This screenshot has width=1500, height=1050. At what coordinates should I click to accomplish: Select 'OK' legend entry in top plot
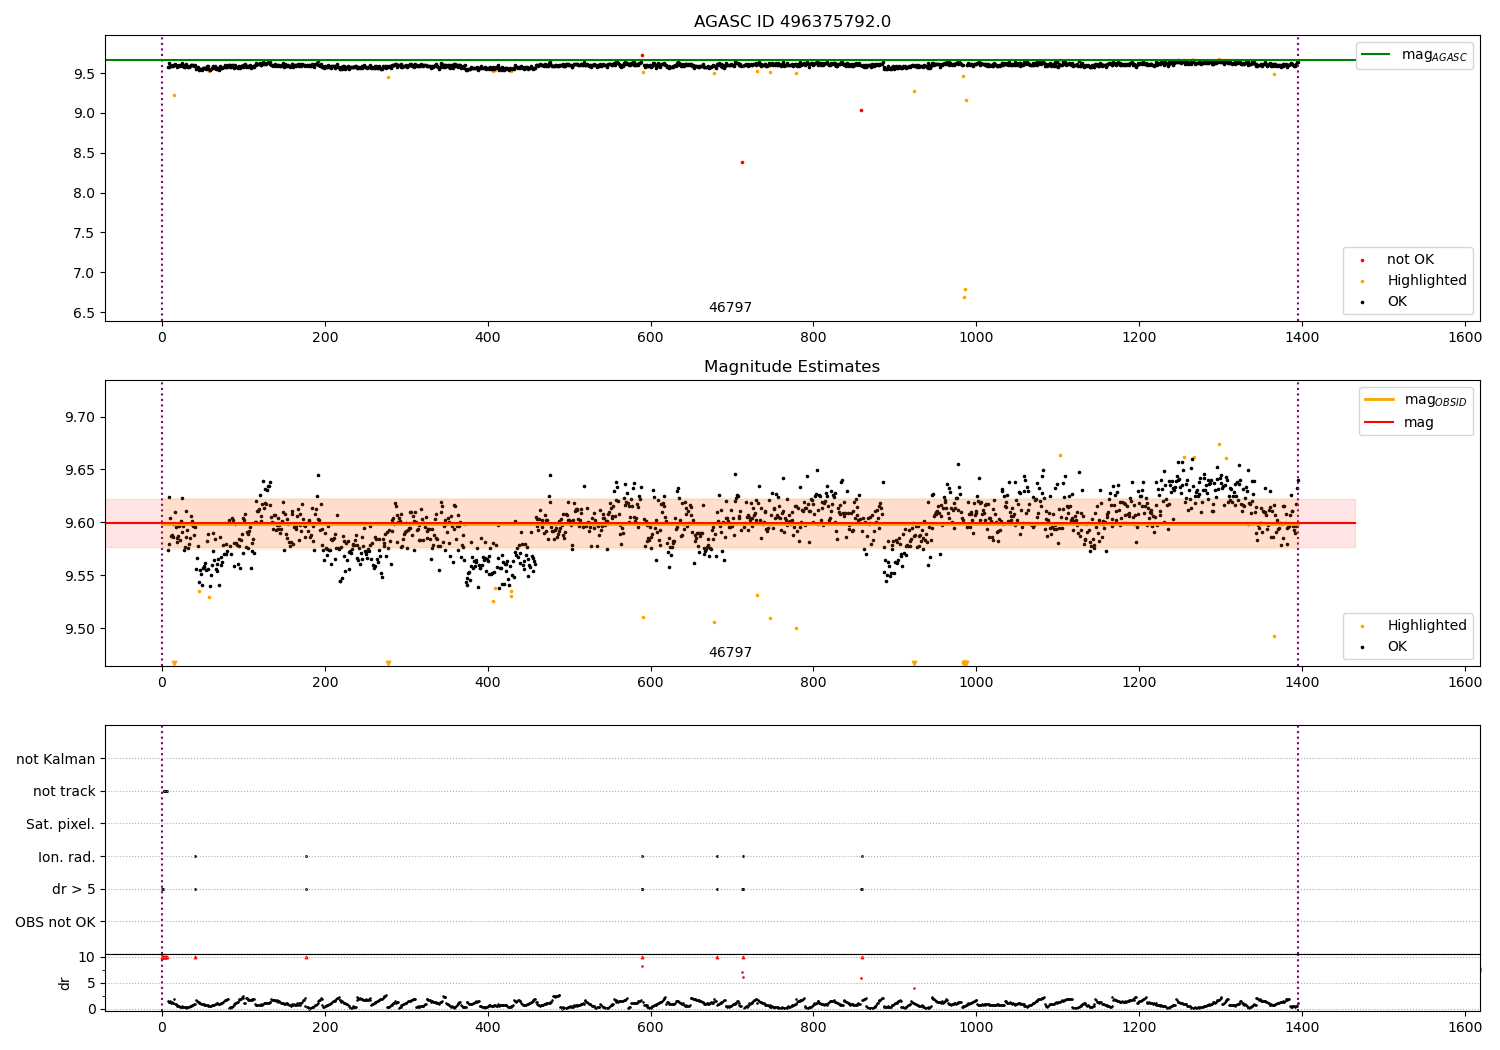[x=1397, y=302]
